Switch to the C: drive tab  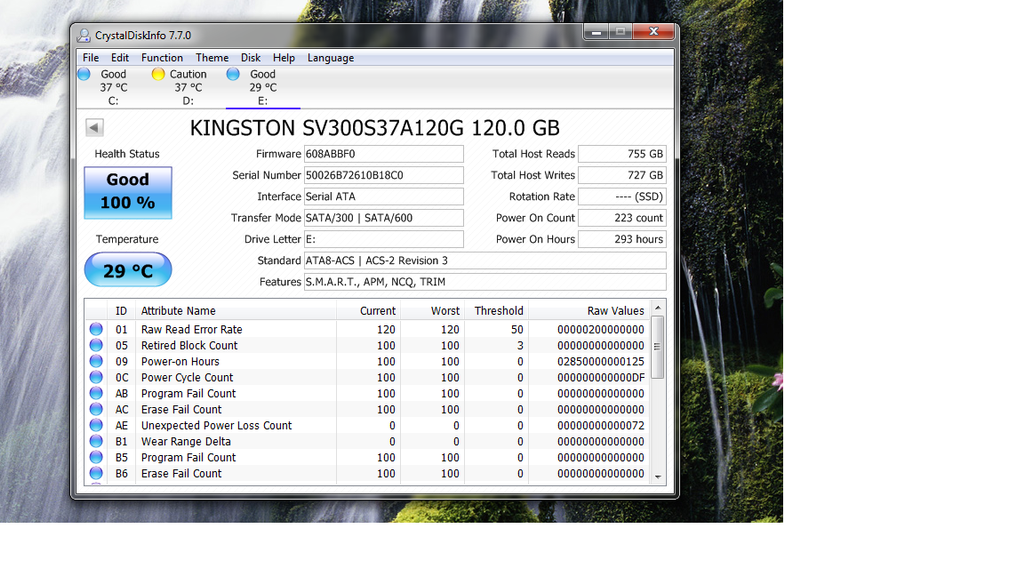pyautogui.click(x=114, y=88)
